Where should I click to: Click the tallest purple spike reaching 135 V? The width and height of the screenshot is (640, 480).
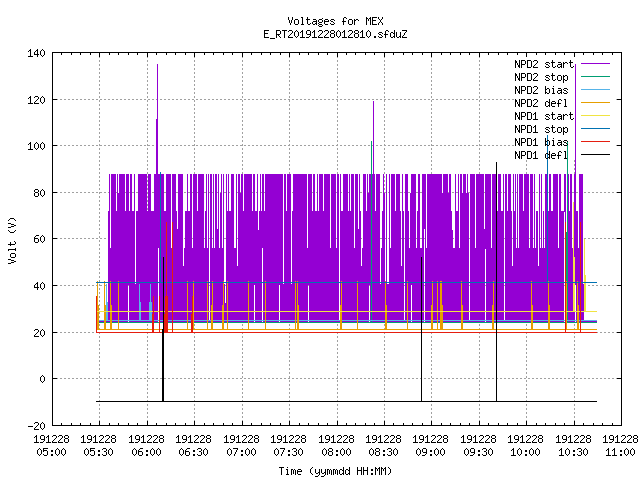[157, 118]
